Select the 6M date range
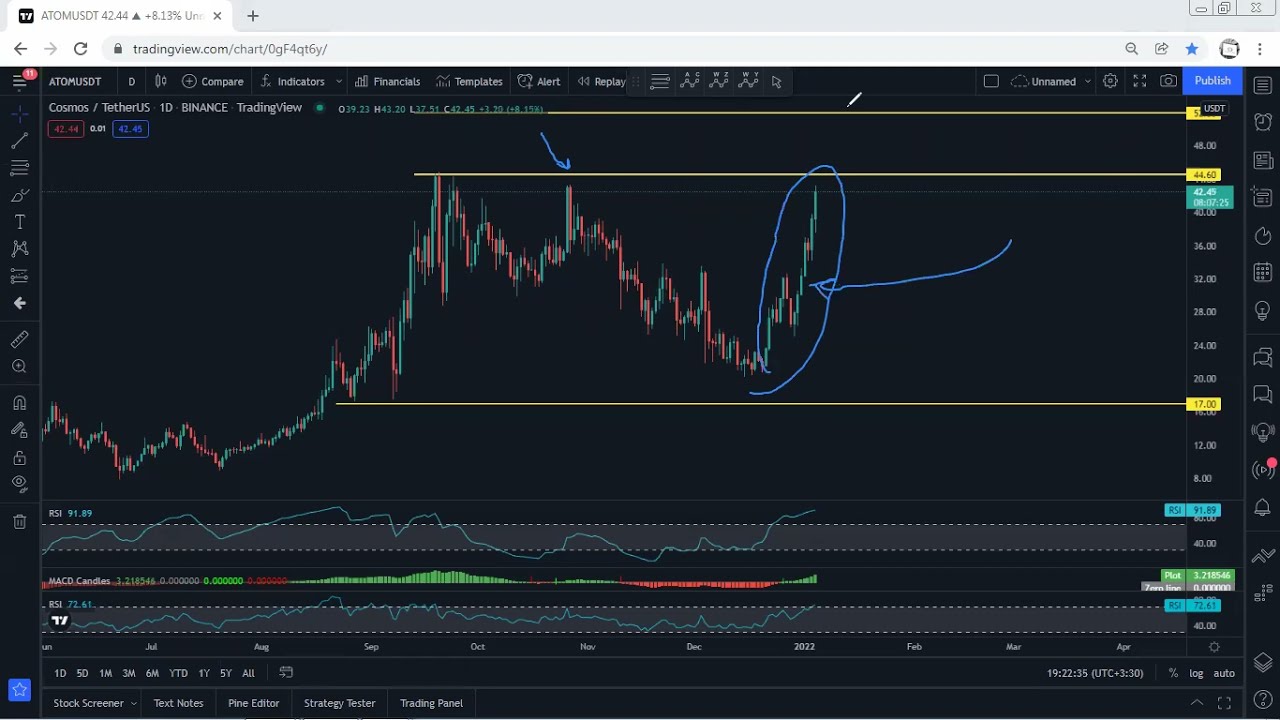 click(152, 673)
